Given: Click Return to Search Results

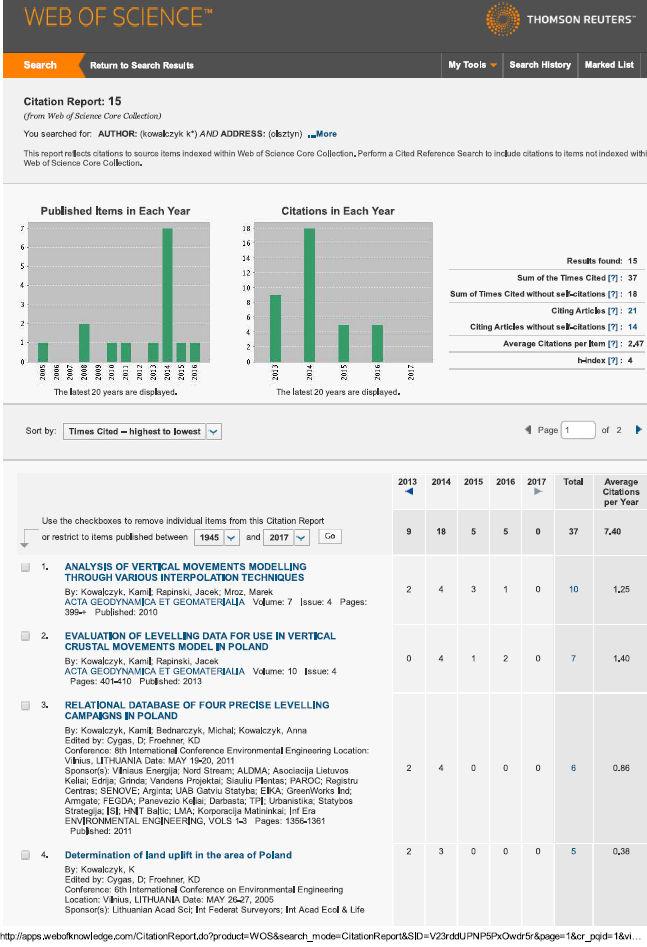Looking at the screenshot, I should (x=142, y=65).
